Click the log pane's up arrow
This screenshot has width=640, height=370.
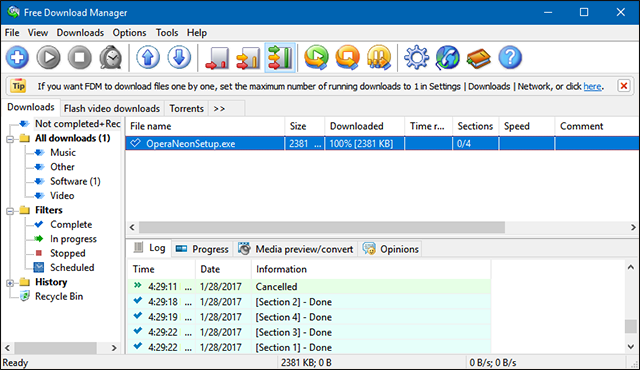click(x=631, y=268)
